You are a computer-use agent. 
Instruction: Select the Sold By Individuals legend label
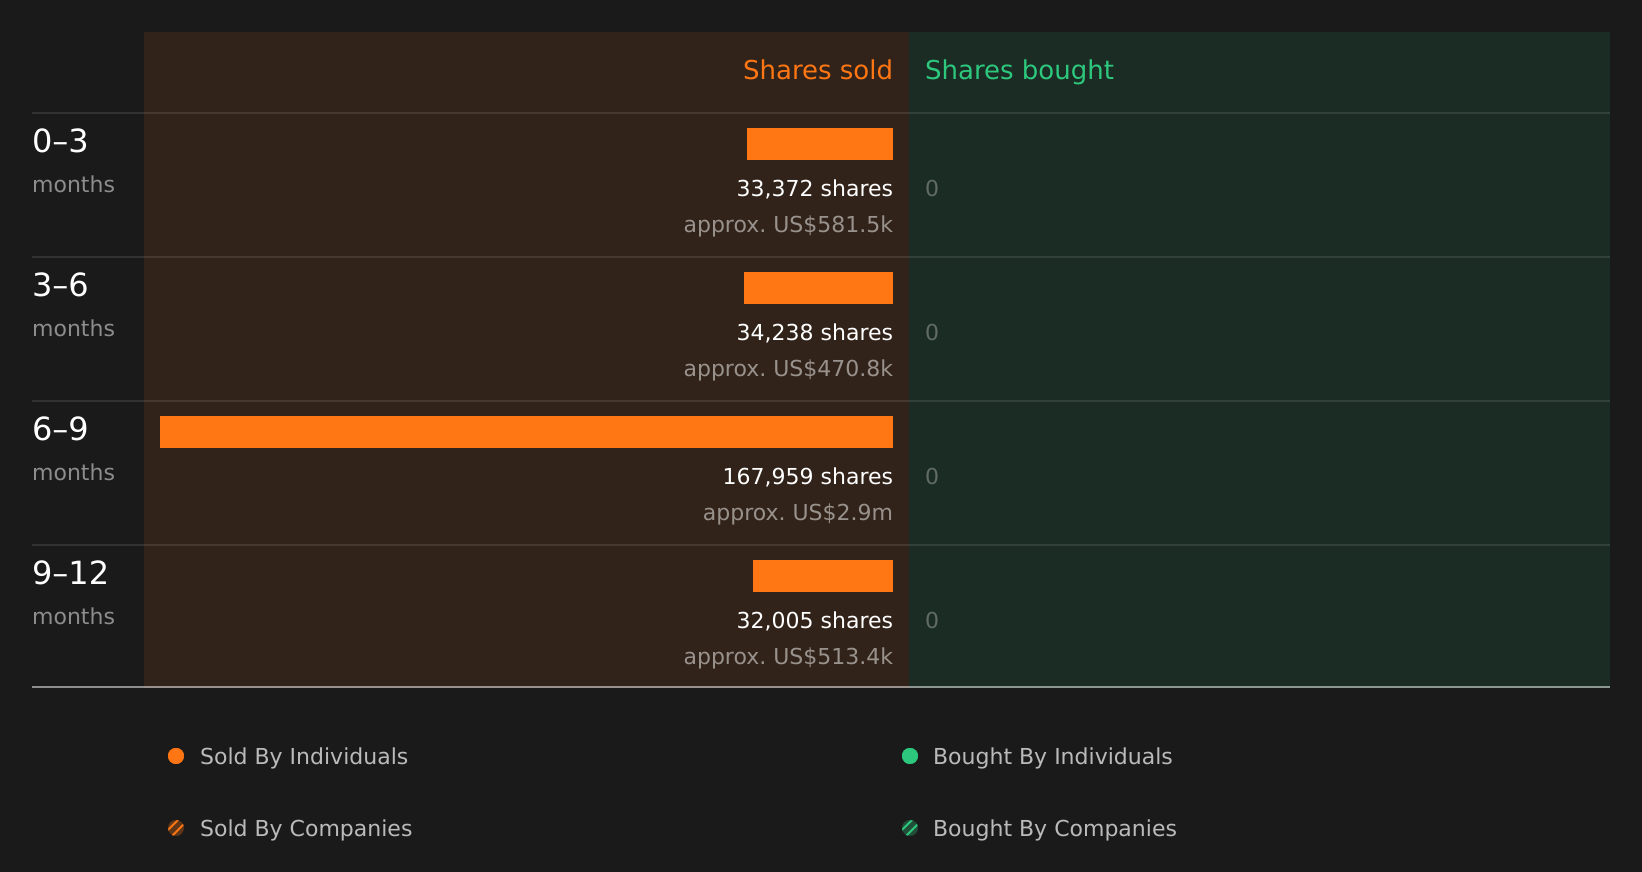pos(304,757)
